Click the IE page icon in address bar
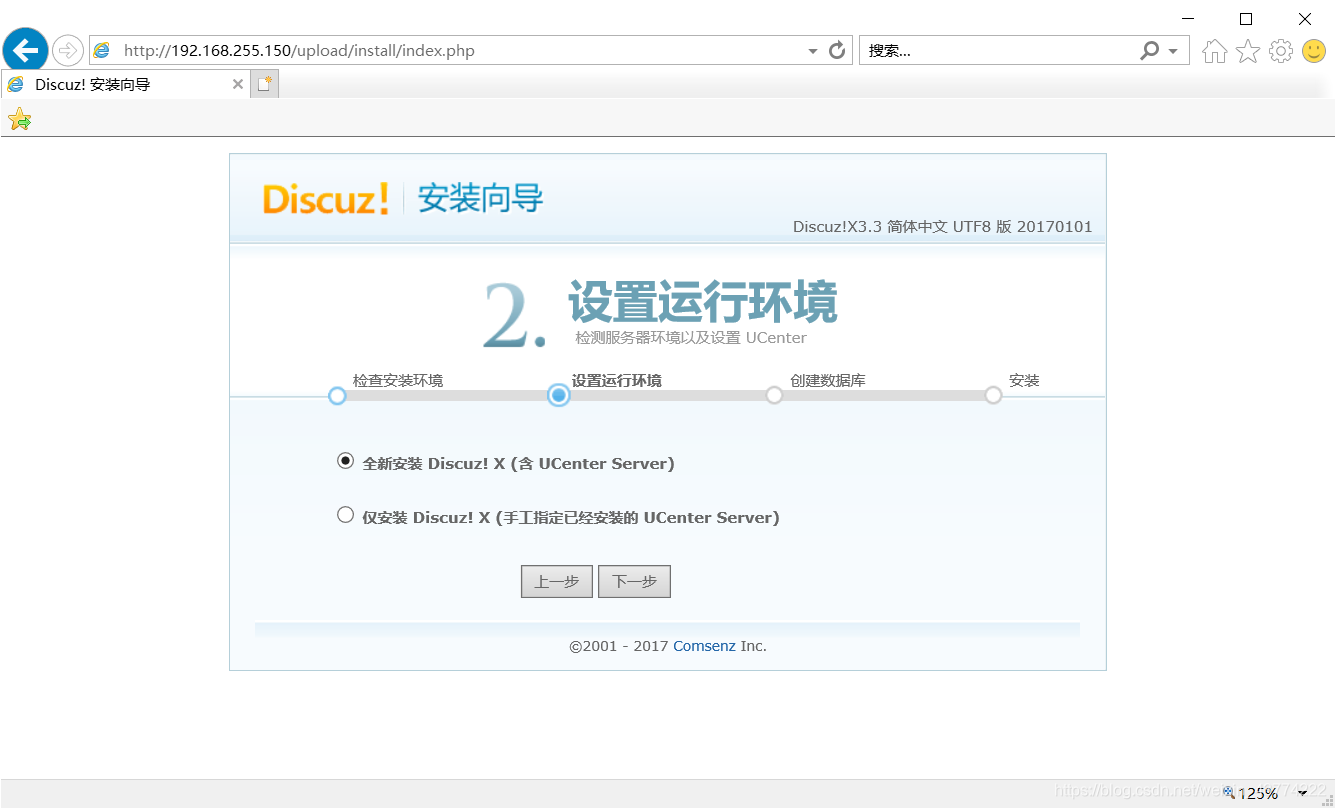Viewport: 1336px width, 809px height. [101, 50]
